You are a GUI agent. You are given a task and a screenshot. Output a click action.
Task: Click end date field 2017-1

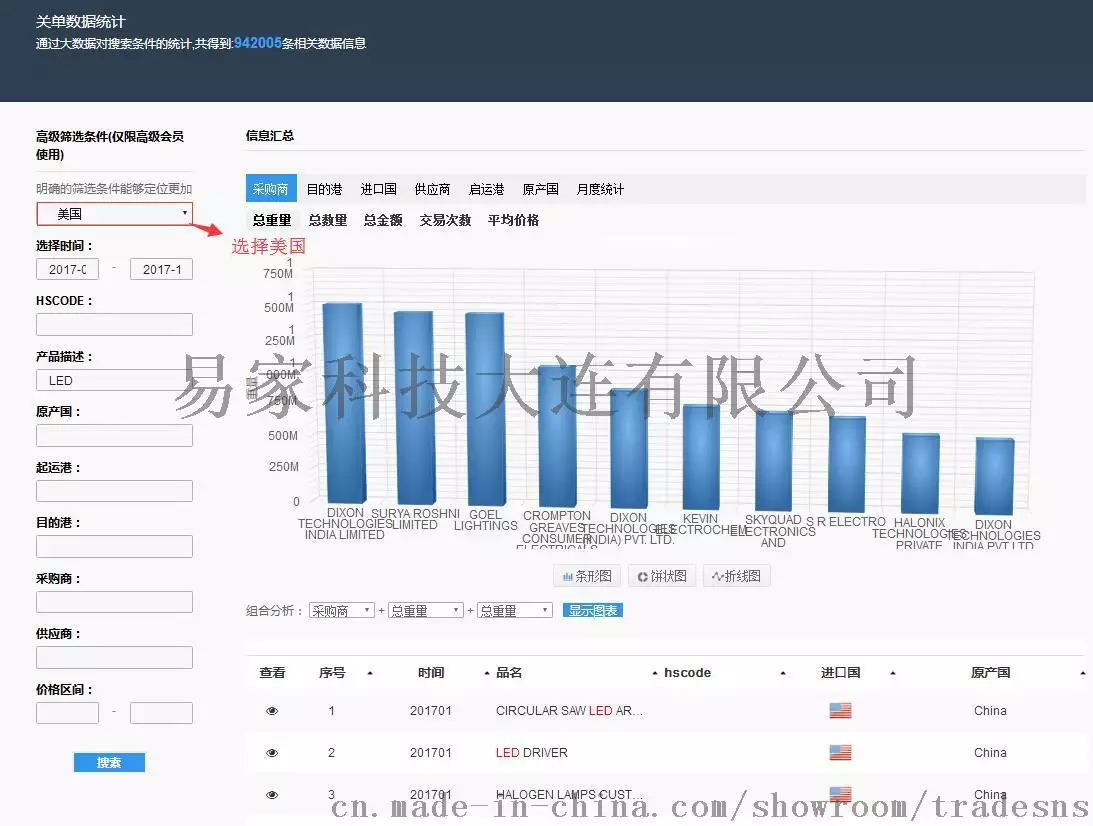(x=161, y=269)
